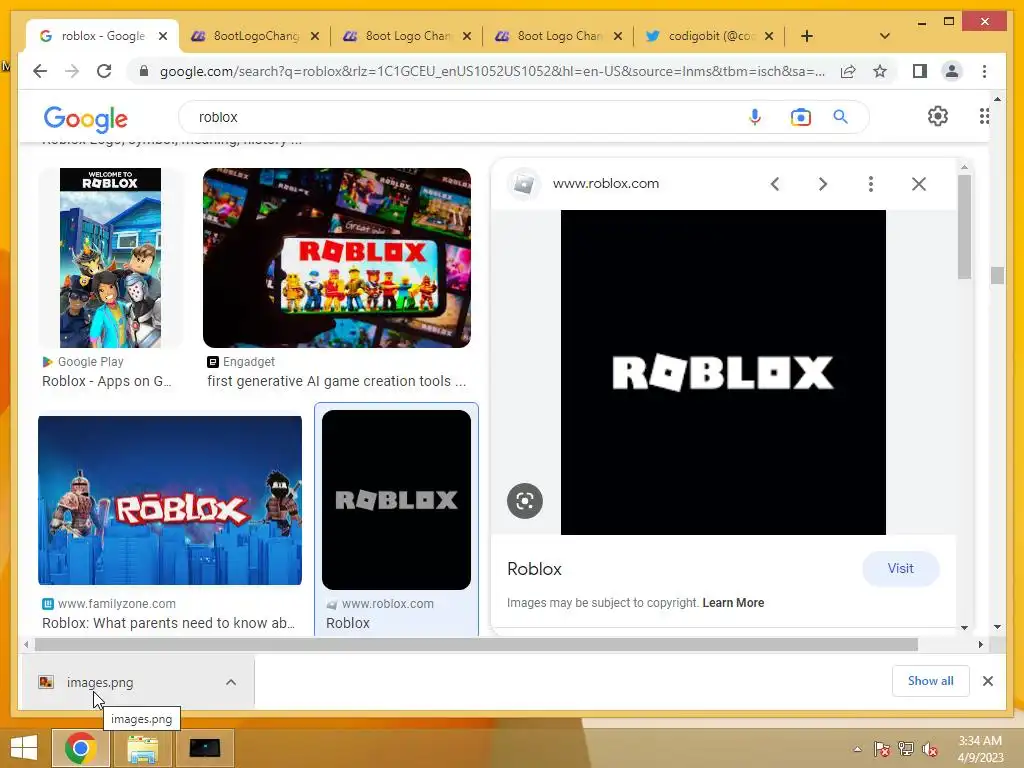Open the tab search dropdown
Screen dimensions: 1024x768
tap(884, 36)
